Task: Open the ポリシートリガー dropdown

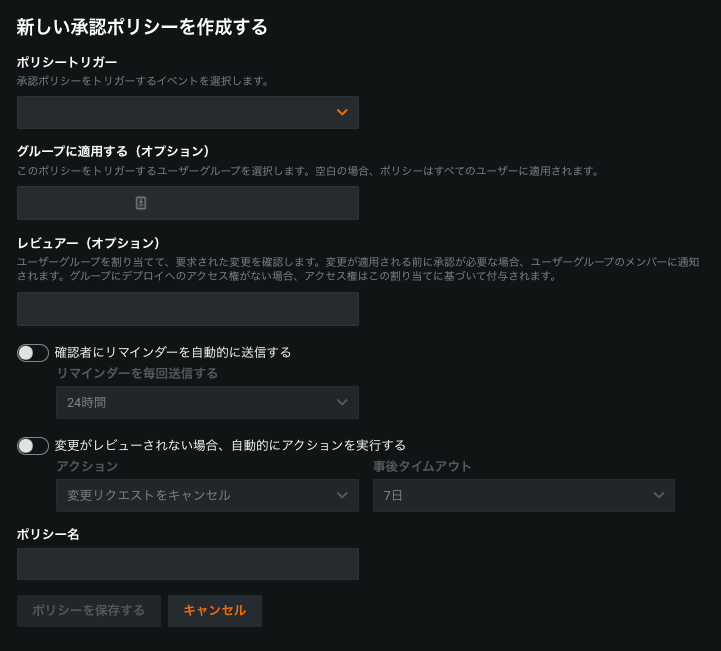Action: [187, 113]
